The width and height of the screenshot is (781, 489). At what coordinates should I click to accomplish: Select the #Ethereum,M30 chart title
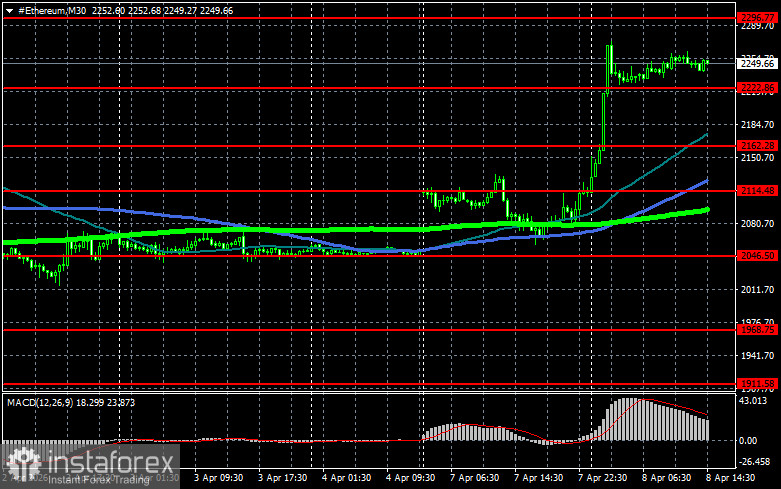(x=52, y=10)
